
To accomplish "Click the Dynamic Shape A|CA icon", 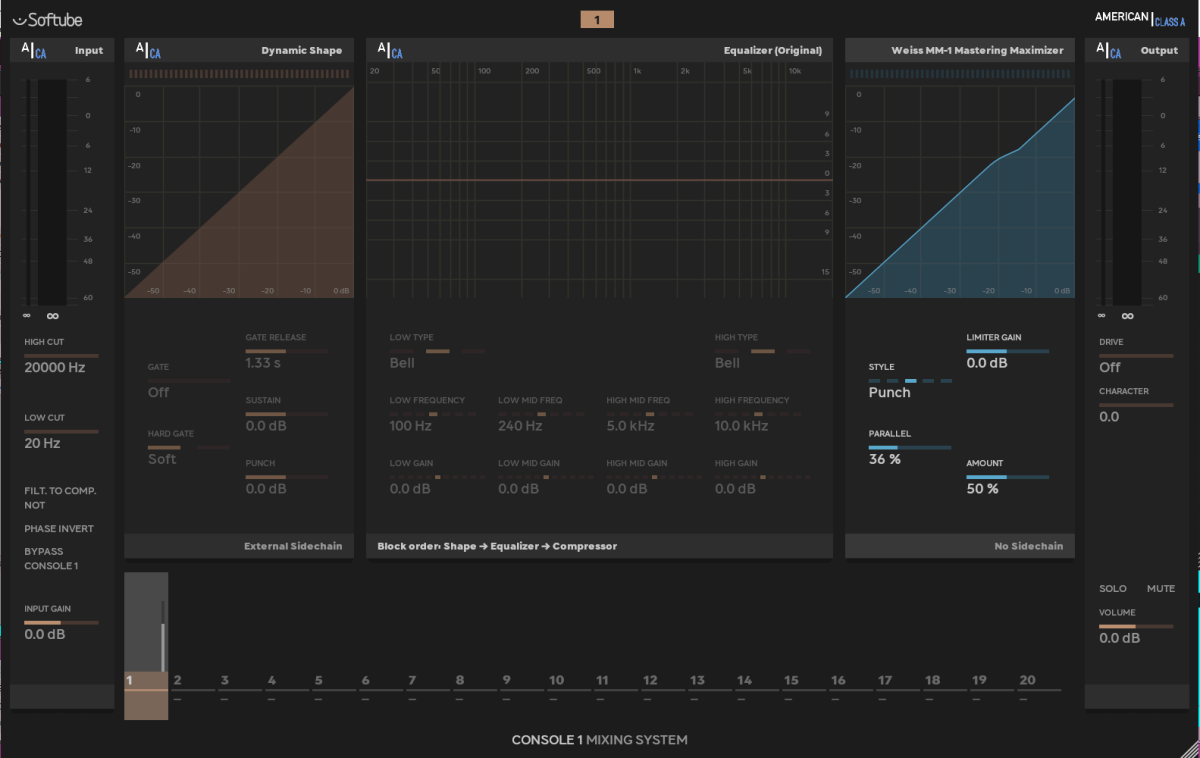I will click(148, 50).
